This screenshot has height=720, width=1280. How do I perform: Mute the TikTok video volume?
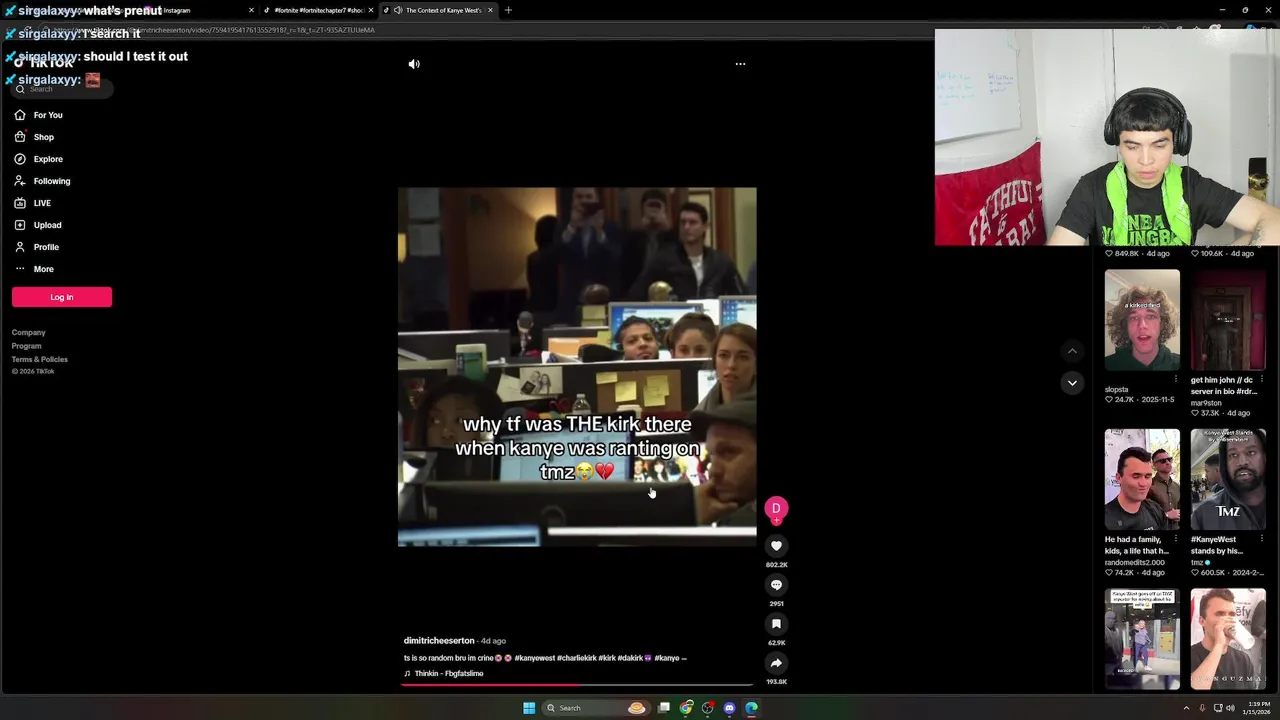[x=414, y=64]
